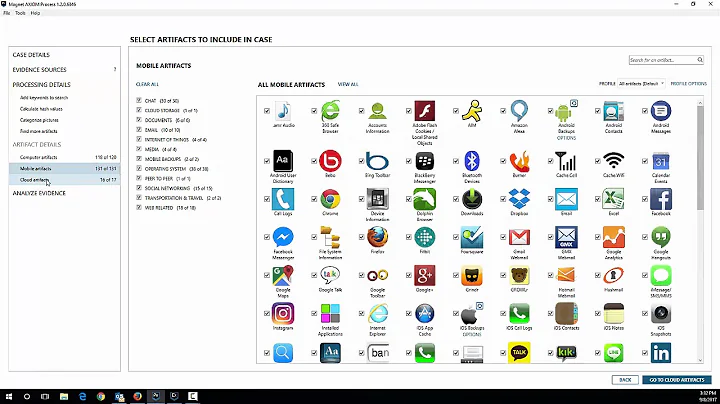Uncheck the DOCUMENTS category checkbox

139,119
